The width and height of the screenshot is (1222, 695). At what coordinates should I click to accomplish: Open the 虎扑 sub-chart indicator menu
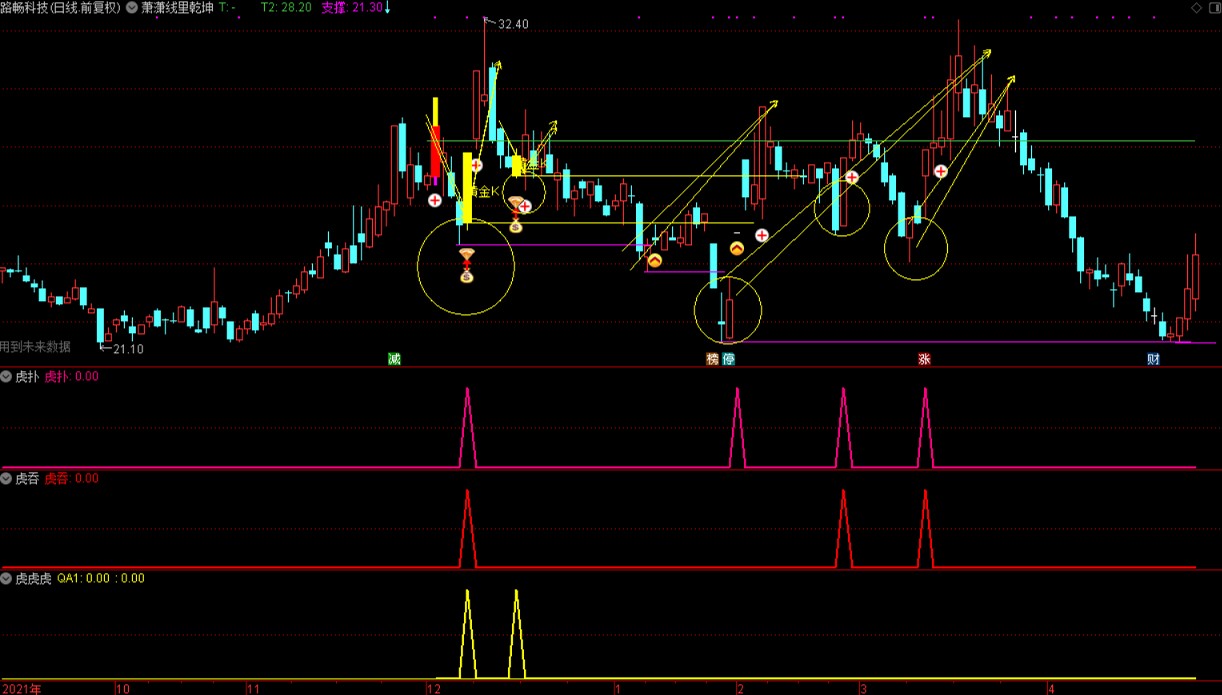(x=7, y=377)
